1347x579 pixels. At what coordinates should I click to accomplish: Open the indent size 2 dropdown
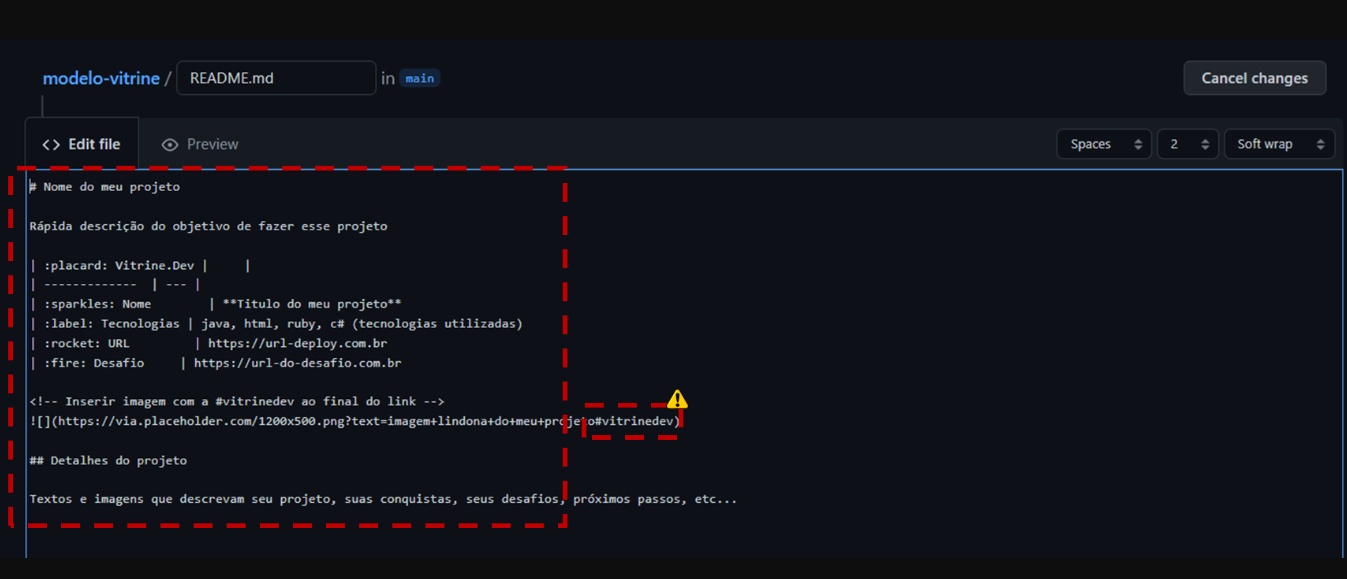1188,144
